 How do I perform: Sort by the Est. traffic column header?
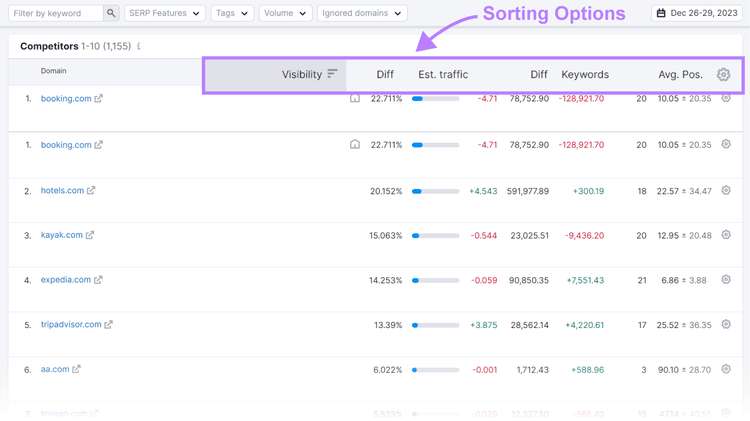pos(443,75)
